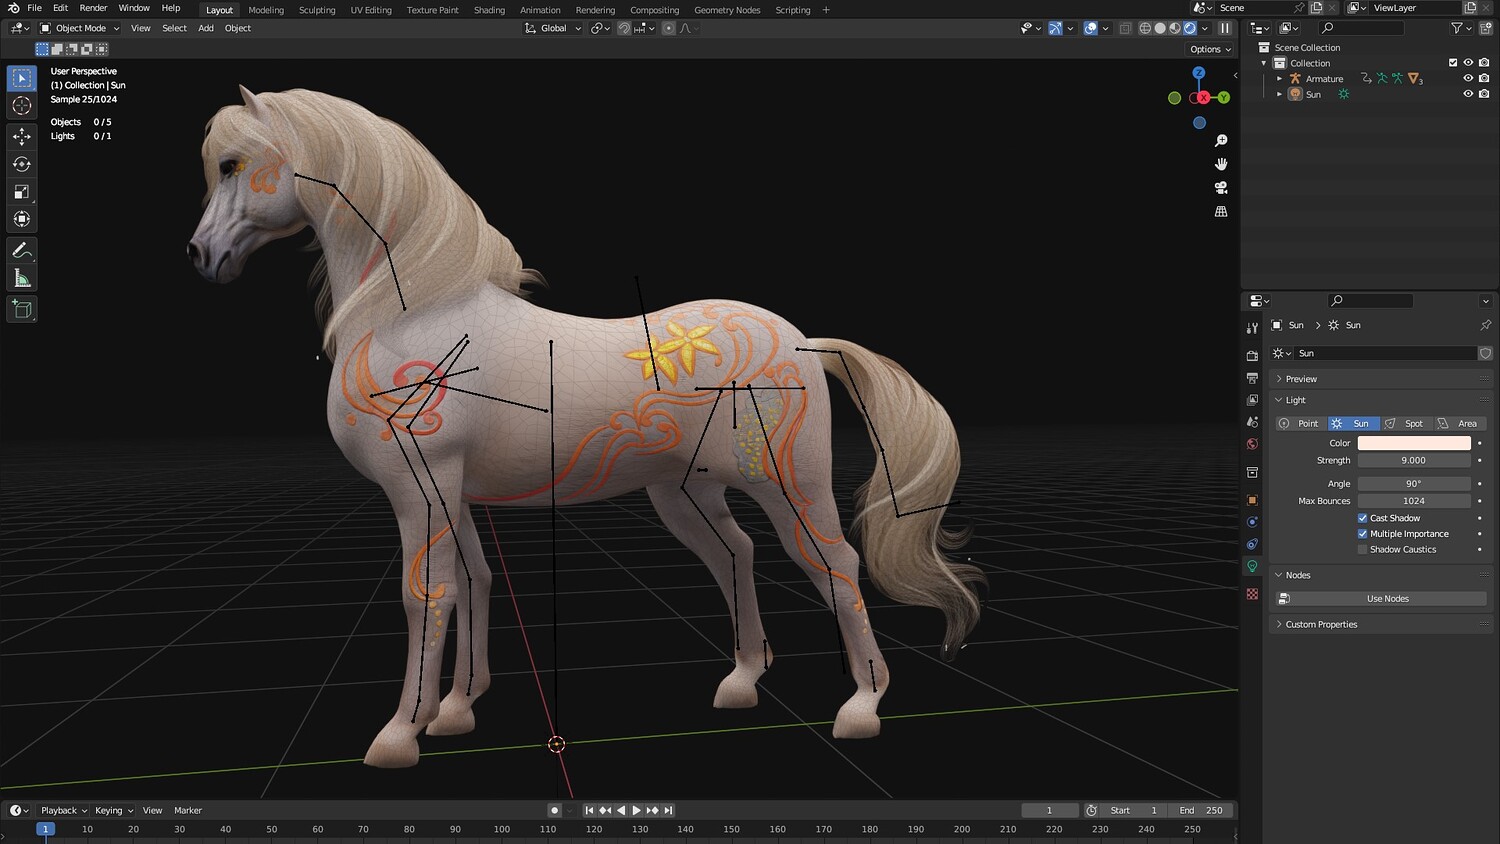Choose the Measure tool
1500x844 pixels.
(x=22, y=278)
